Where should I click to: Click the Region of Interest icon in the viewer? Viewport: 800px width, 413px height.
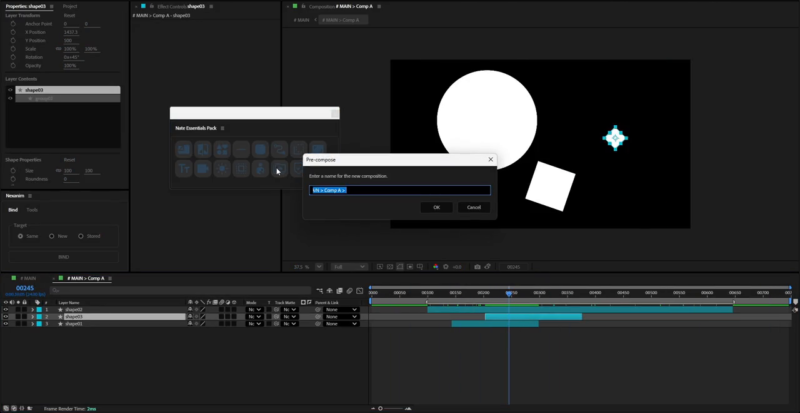[x=410, y=266]
